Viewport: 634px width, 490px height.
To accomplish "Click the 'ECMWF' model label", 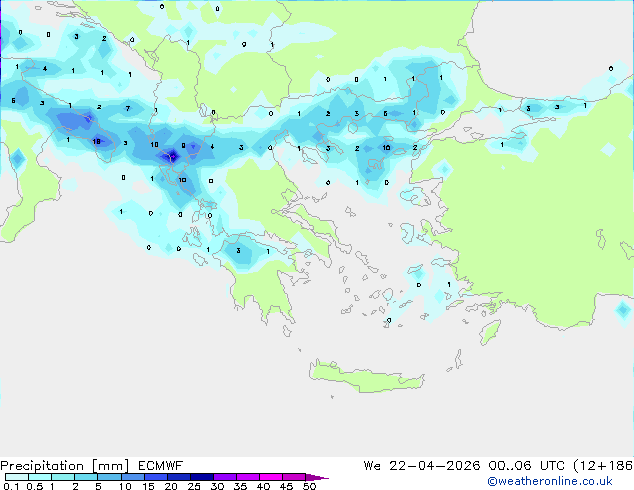I will pyautogui.click(x=161, y=466).
